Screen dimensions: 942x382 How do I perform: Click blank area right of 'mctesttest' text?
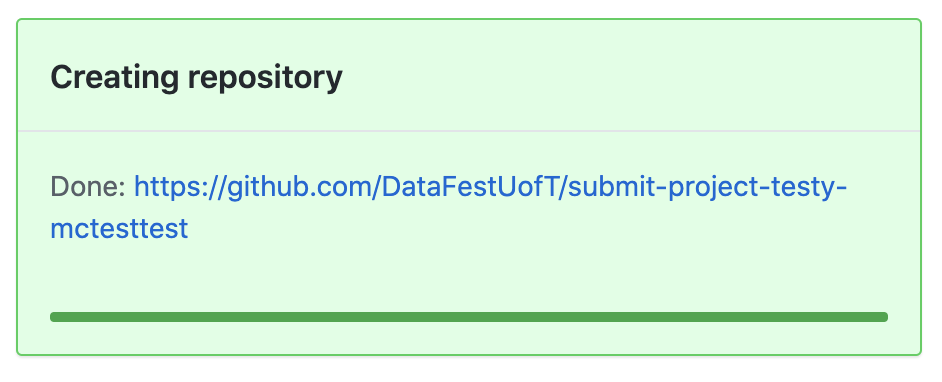click(541, 229)
